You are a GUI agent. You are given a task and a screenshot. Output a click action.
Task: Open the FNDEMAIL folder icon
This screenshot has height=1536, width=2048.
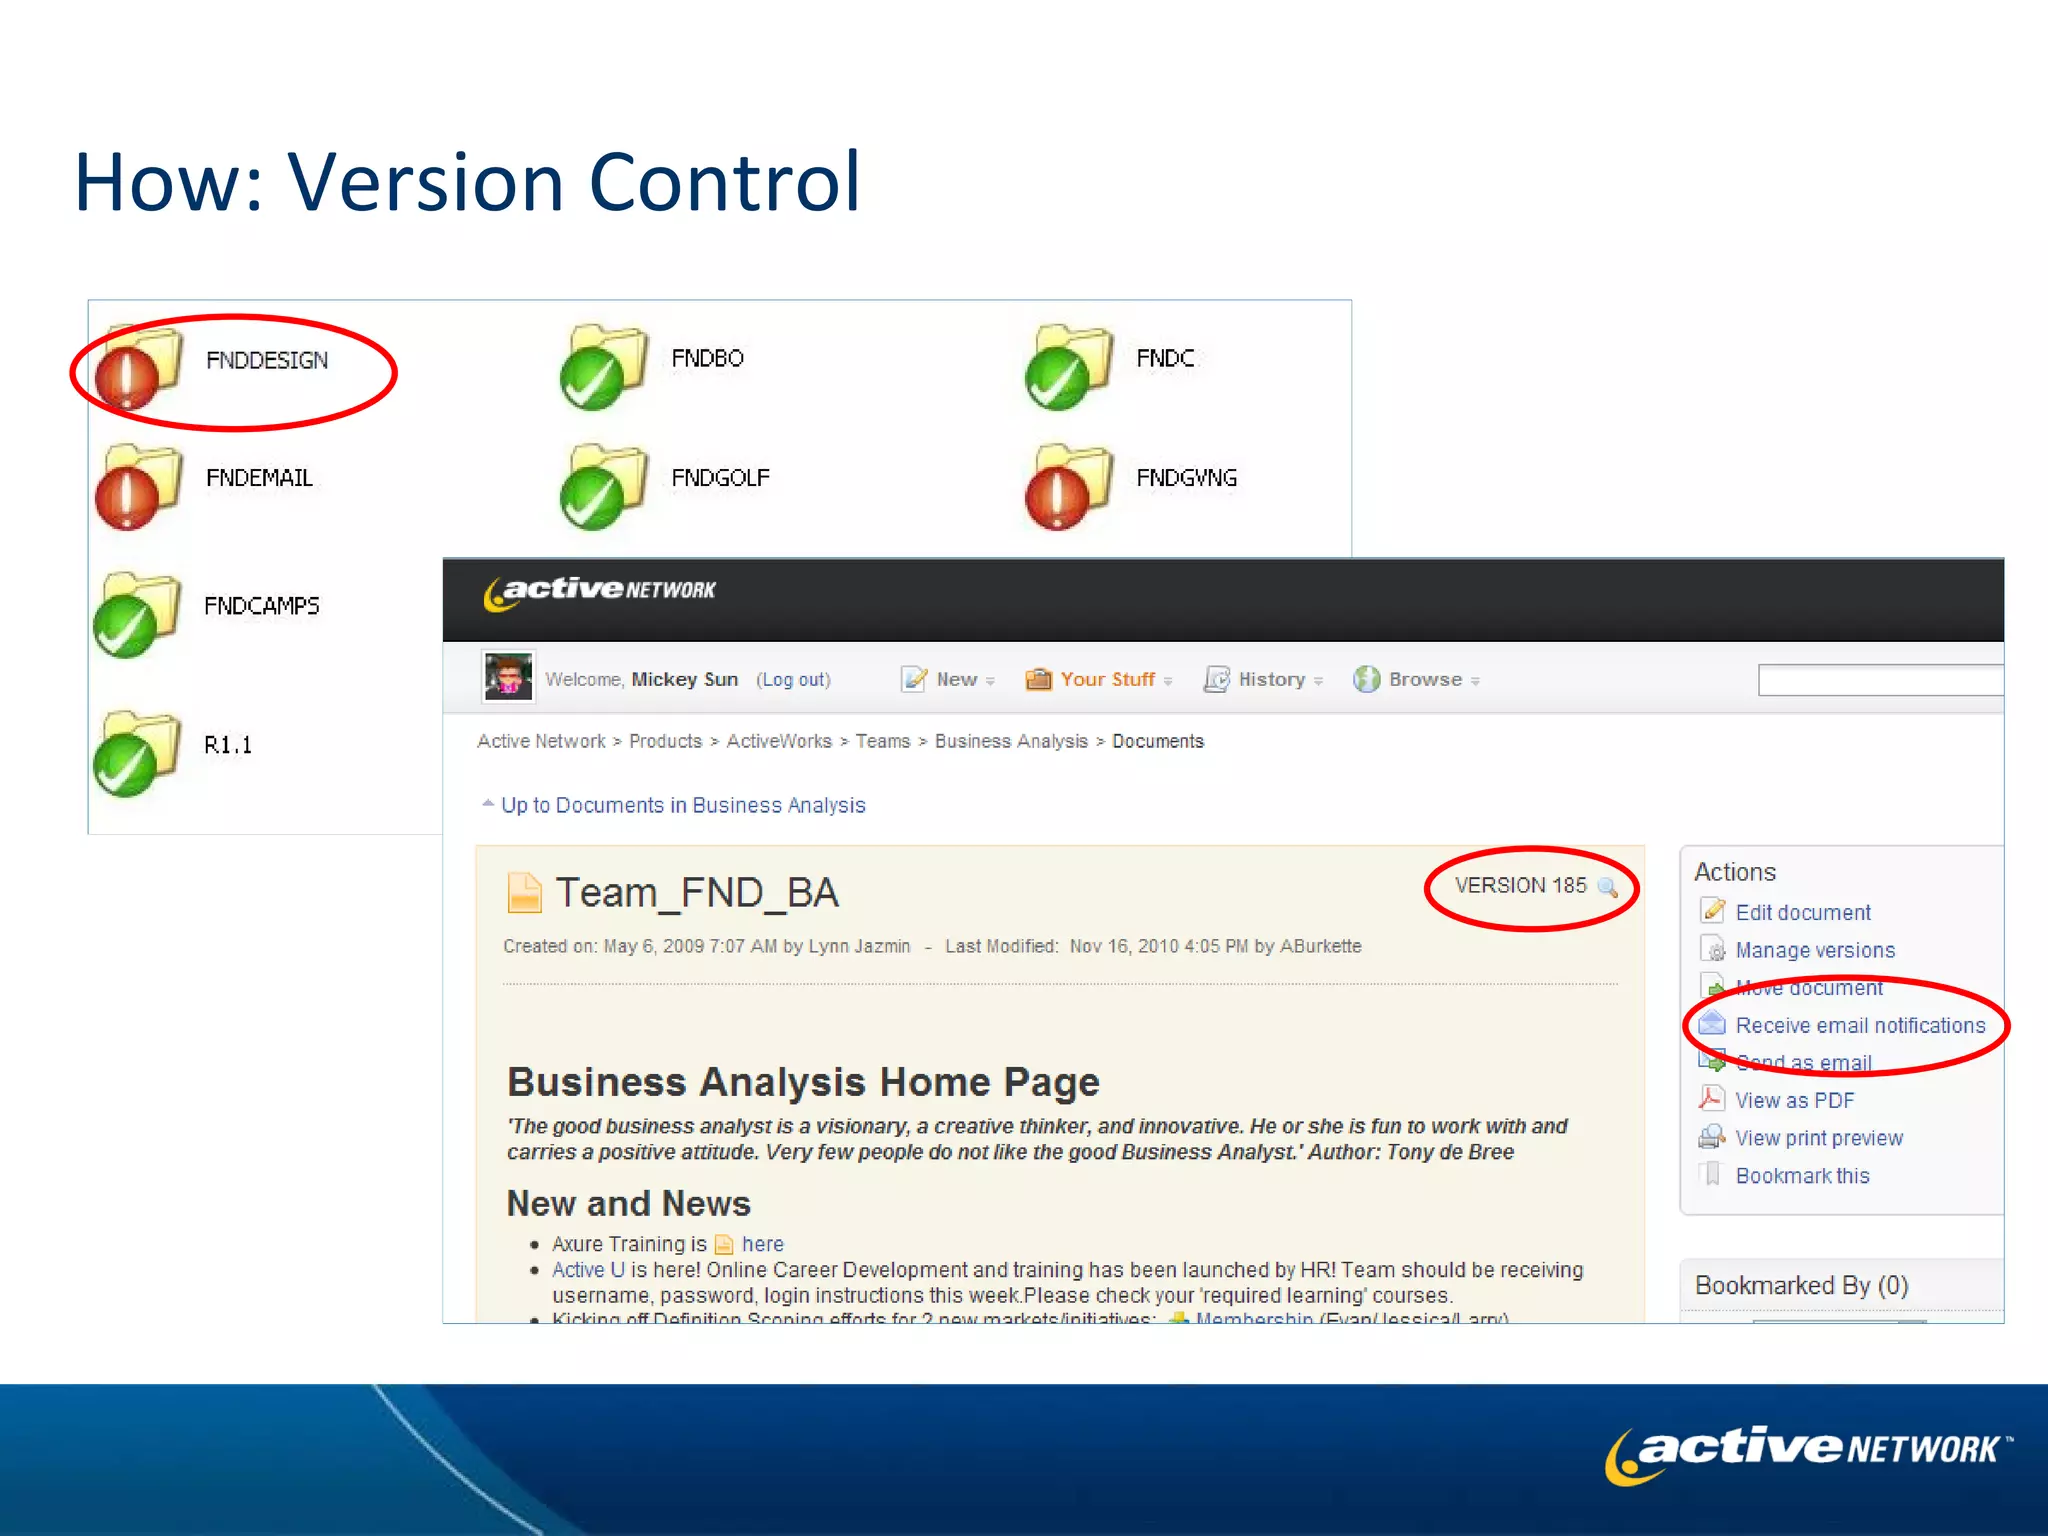pos(140,487)
